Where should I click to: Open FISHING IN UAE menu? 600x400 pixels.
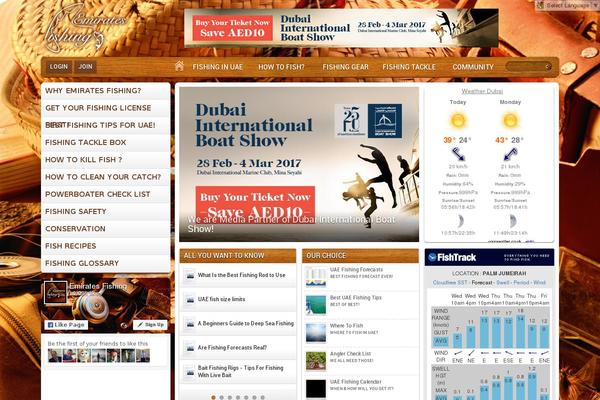[218, 67]
